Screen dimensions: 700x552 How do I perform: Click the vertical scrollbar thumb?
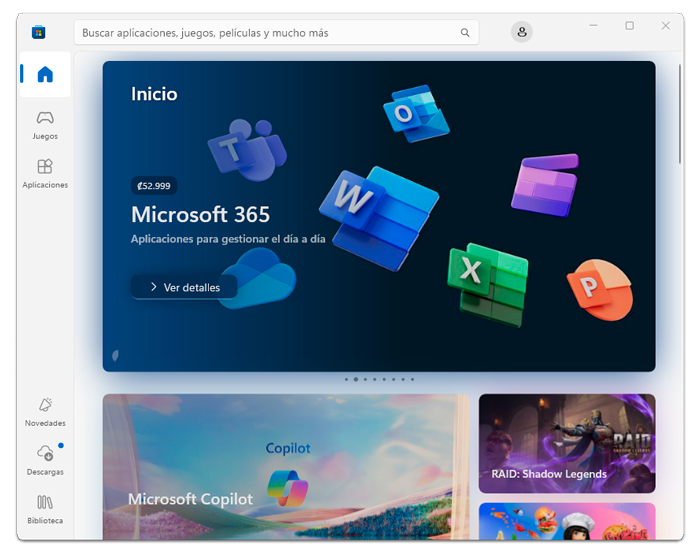point(679,114)
